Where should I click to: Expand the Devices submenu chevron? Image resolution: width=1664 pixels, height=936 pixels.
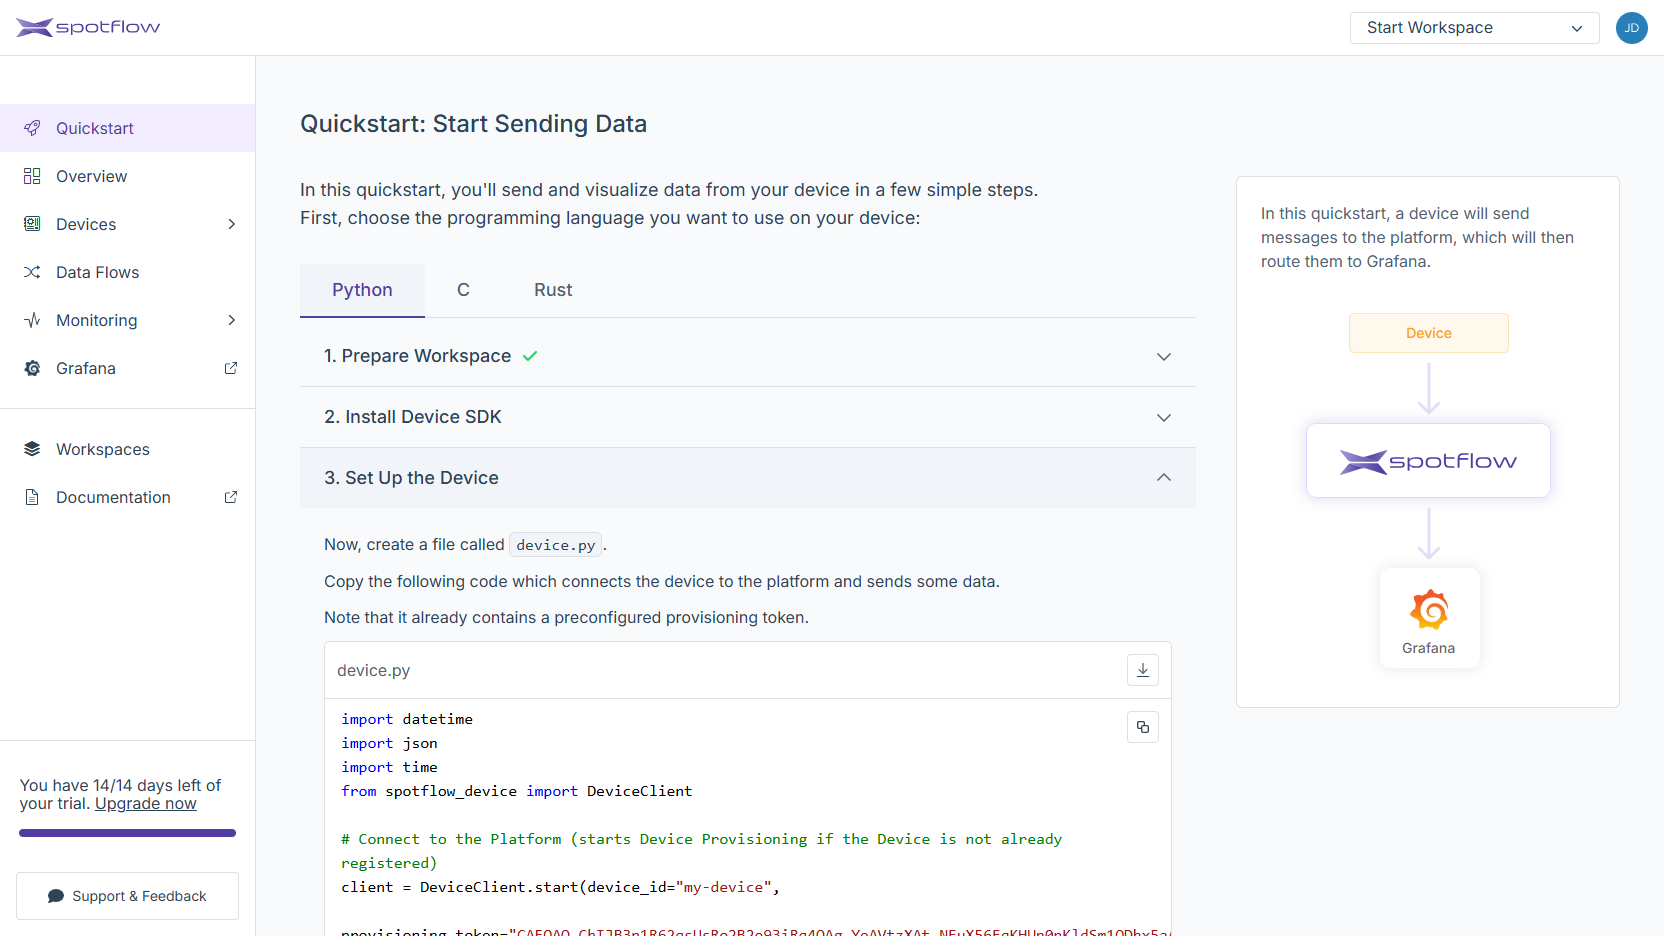point(231,224)
